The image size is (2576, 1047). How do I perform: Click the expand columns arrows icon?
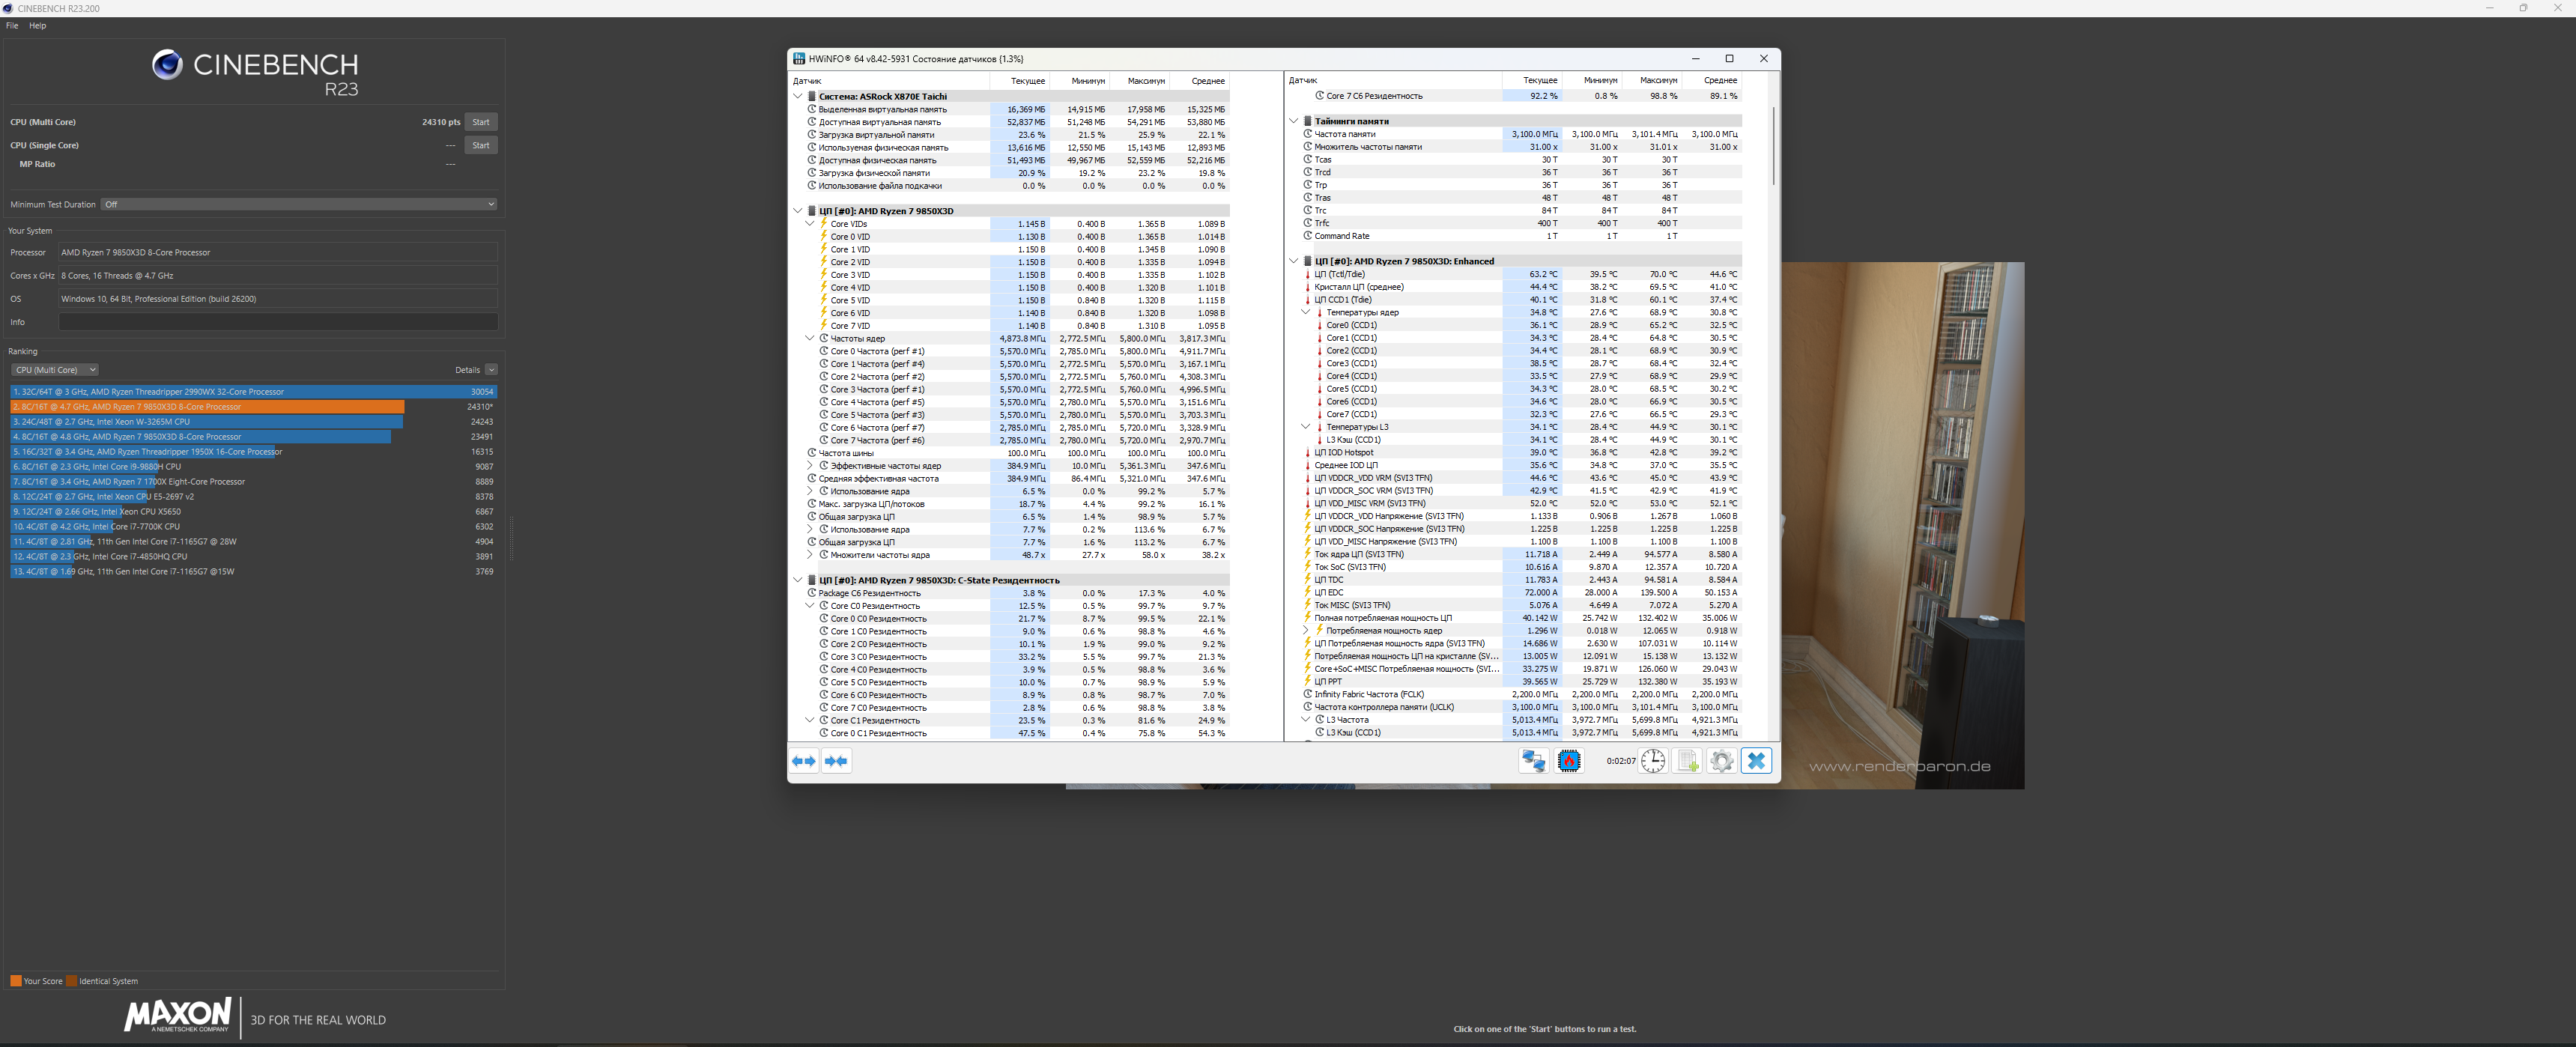804,761
